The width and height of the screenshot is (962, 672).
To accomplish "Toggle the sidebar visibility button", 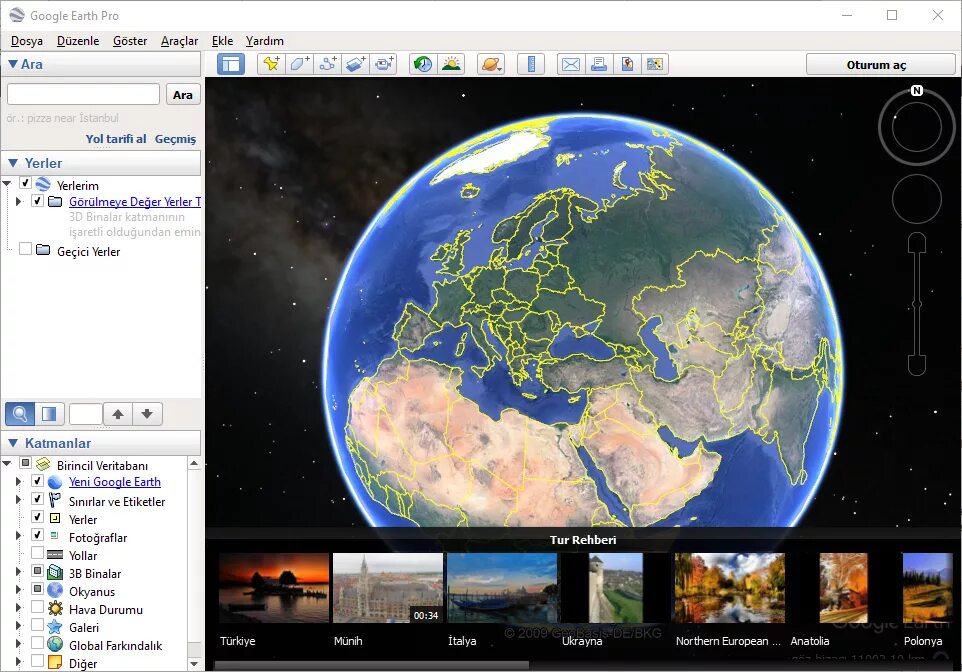I will click(231, 64).
